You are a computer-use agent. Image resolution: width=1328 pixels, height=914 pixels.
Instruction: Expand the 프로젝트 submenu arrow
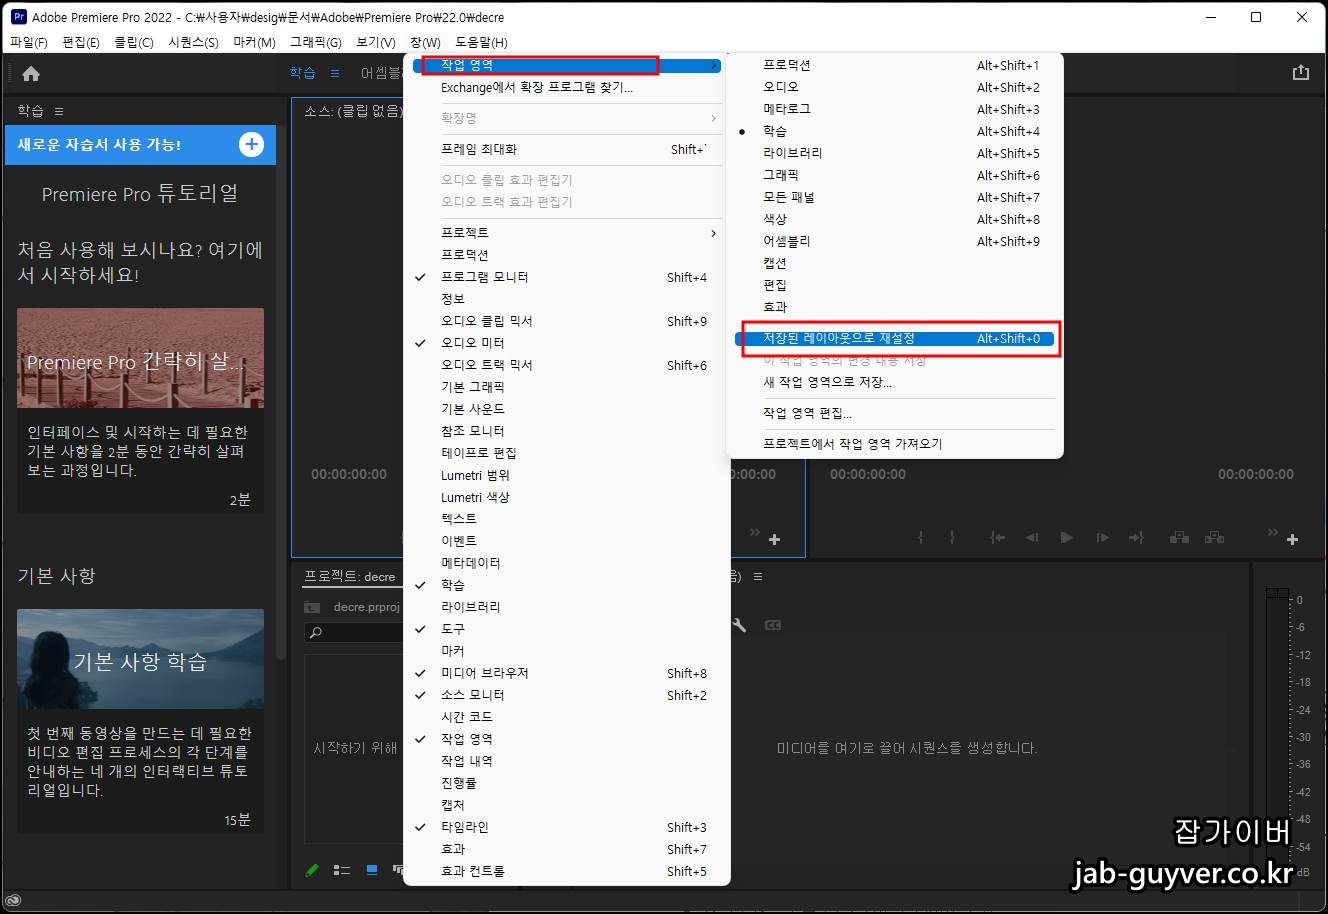click(713, 233)
